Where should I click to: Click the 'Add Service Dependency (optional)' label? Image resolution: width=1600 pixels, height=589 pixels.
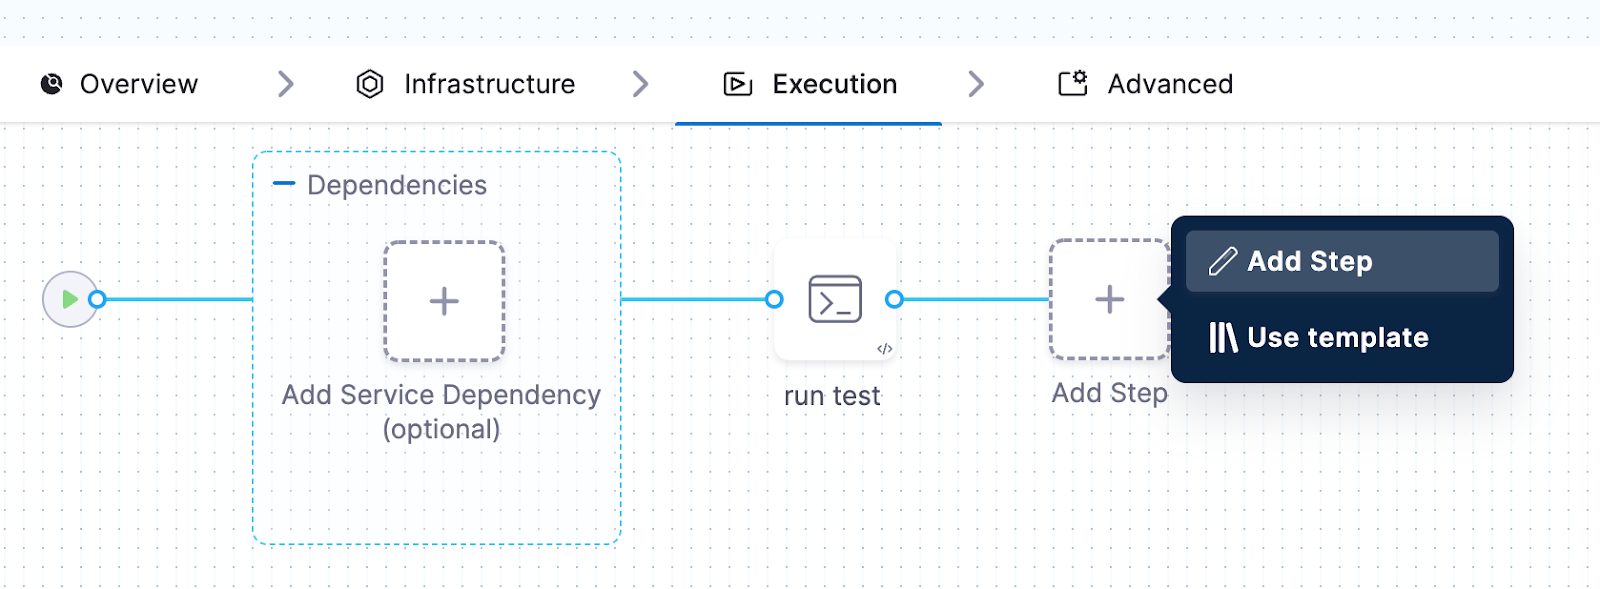click(441, 412)
